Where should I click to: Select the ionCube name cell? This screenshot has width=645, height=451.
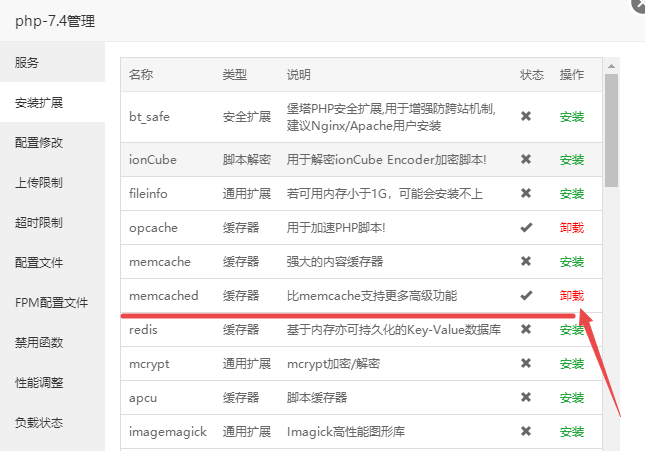(153, 160)
